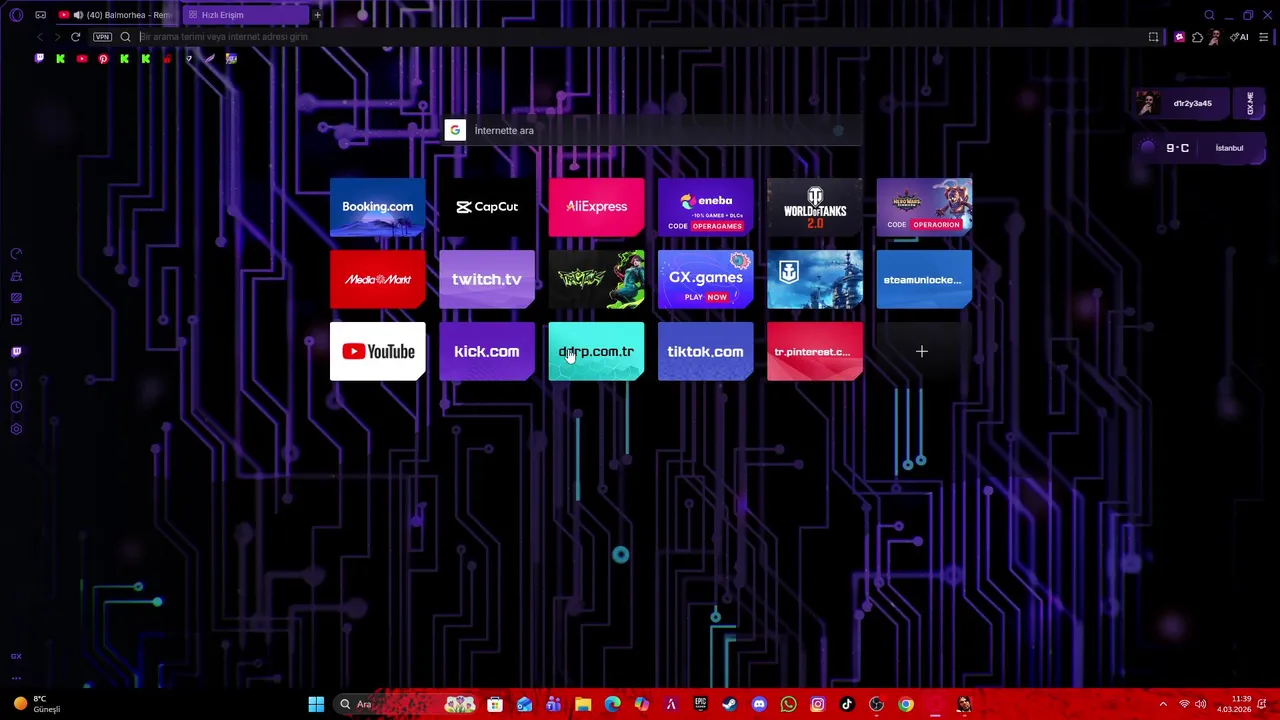Open the Pinterest bookmark in bookmarks bar
Screen dimensions: 1280x720
pyautogui.click(x=103, y=59)
